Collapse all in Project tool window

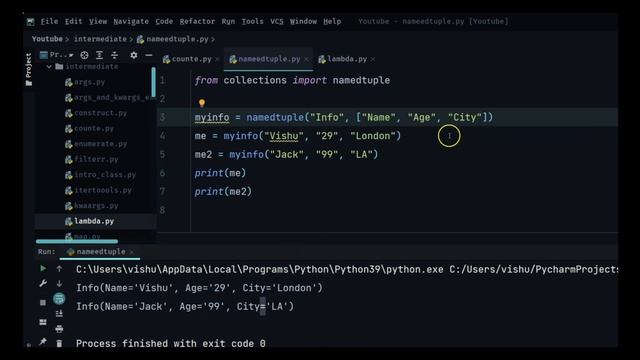(114, 55)
